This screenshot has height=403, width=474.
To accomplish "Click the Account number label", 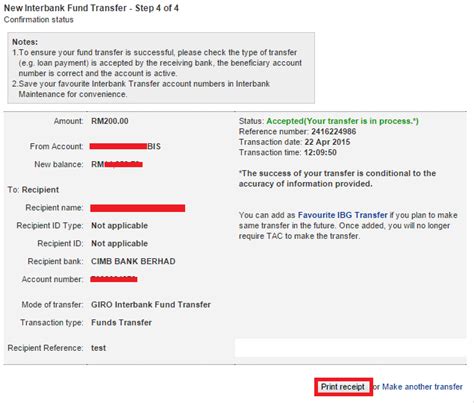I will pyautogui.click(x=52, y=279).
